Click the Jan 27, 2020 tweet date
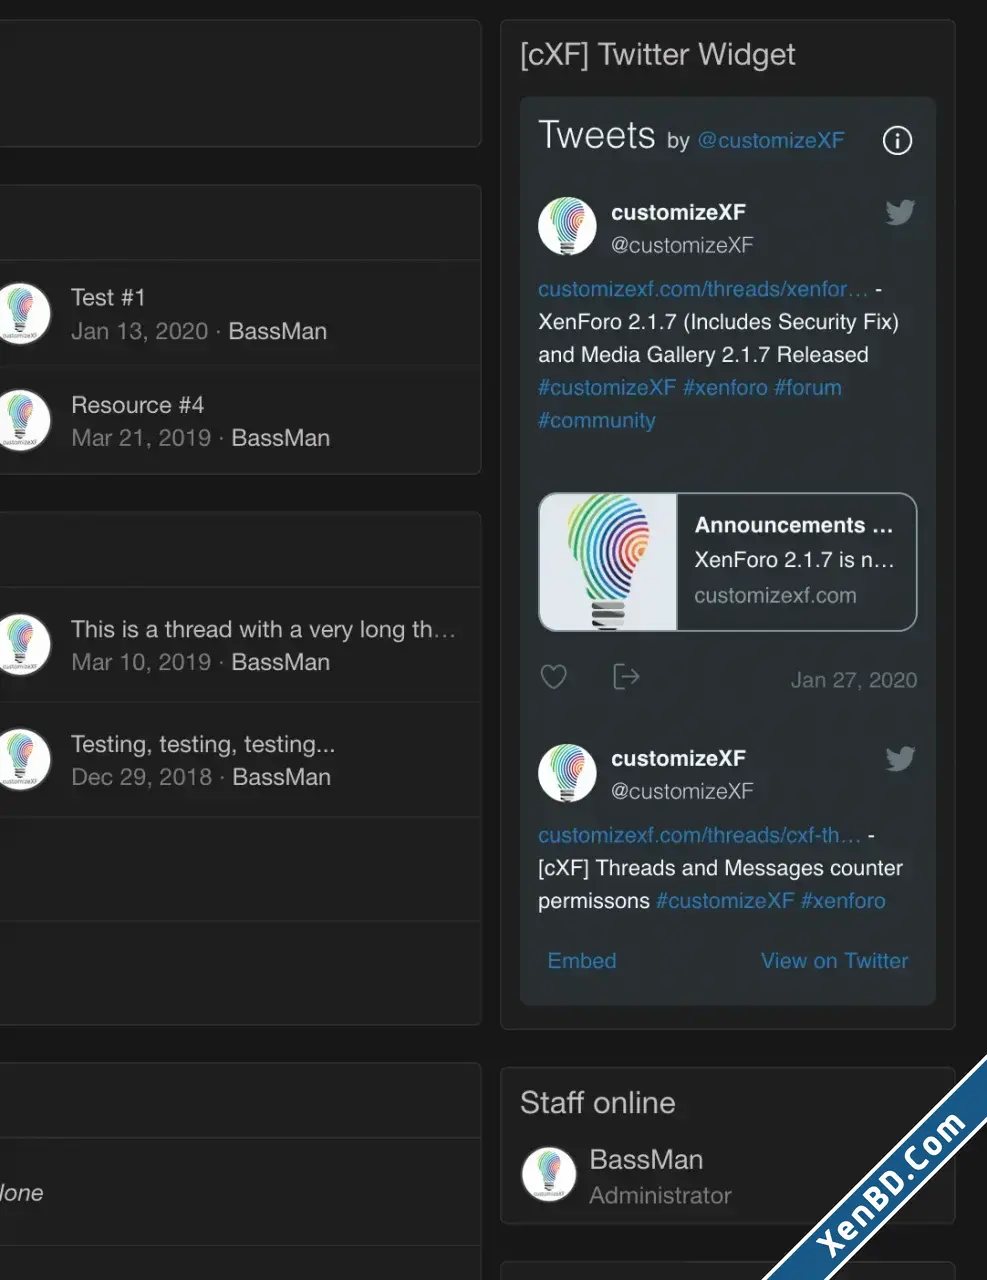 854,680
